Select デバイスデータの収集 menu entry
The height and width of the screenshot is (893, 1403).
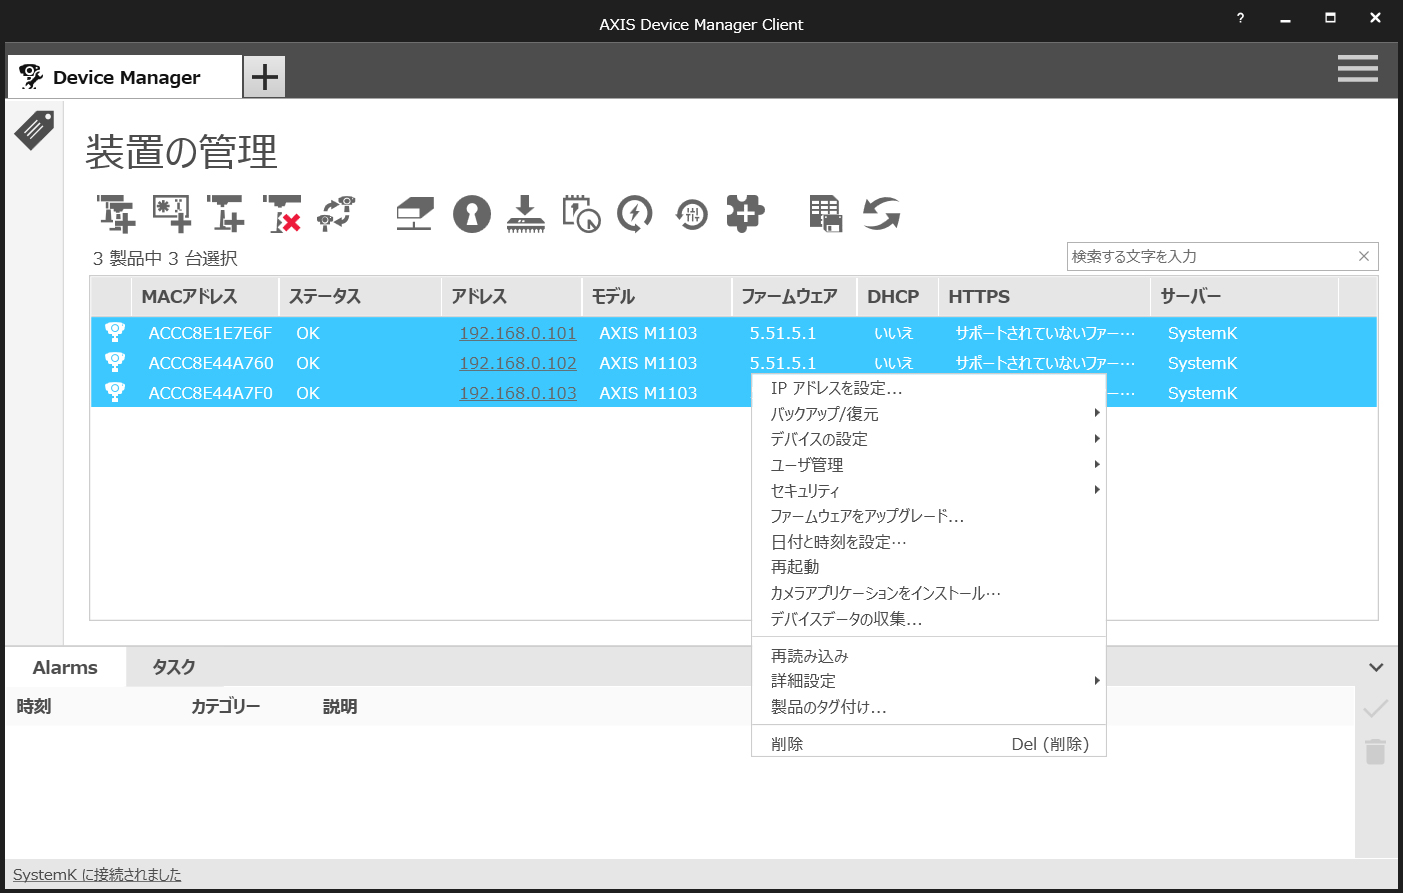(929, 619)
